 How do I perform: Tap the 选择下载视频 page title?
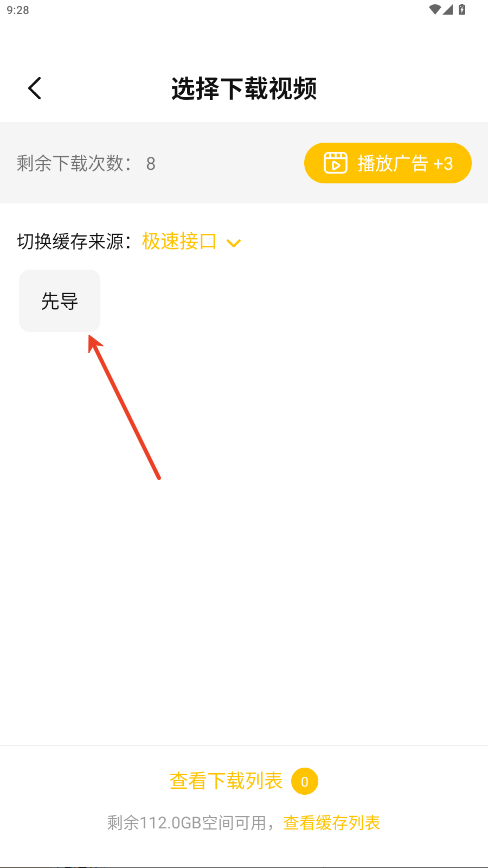pos(244,89)
